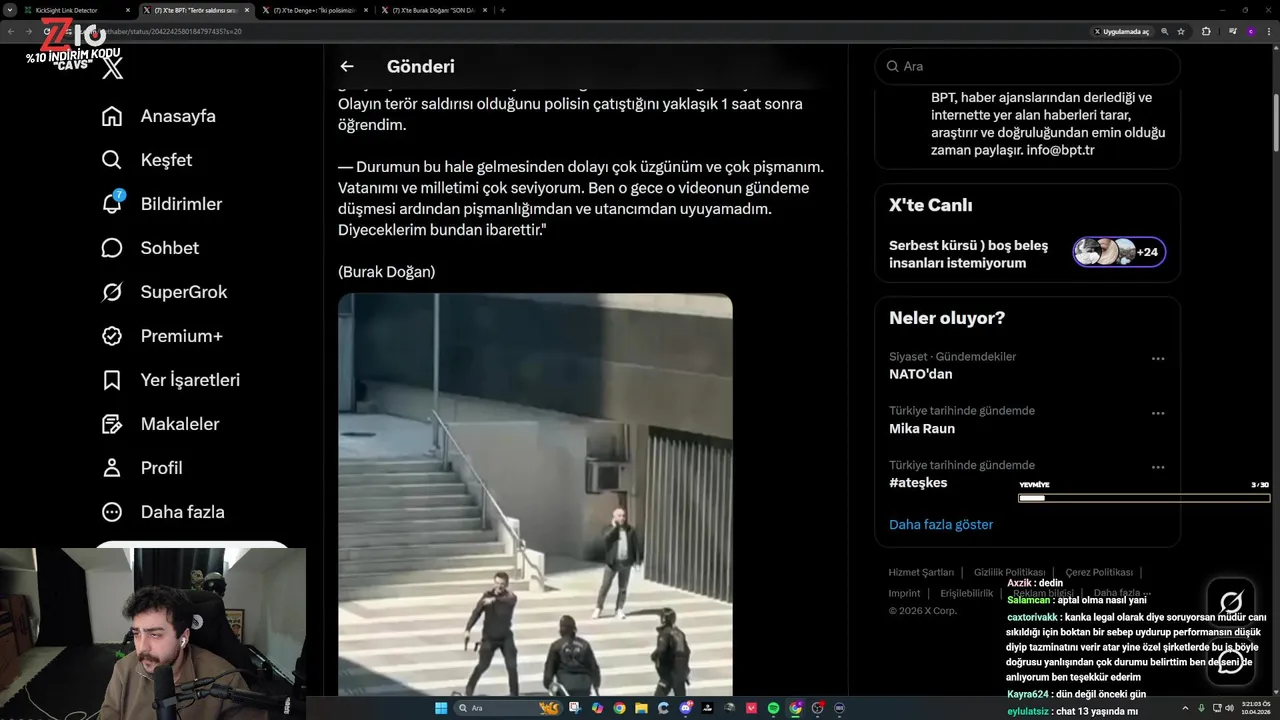The height and width of the screenshot is (720, 1280).
Task: Open Discord from taskbar
Action: [x=686, y=708]
